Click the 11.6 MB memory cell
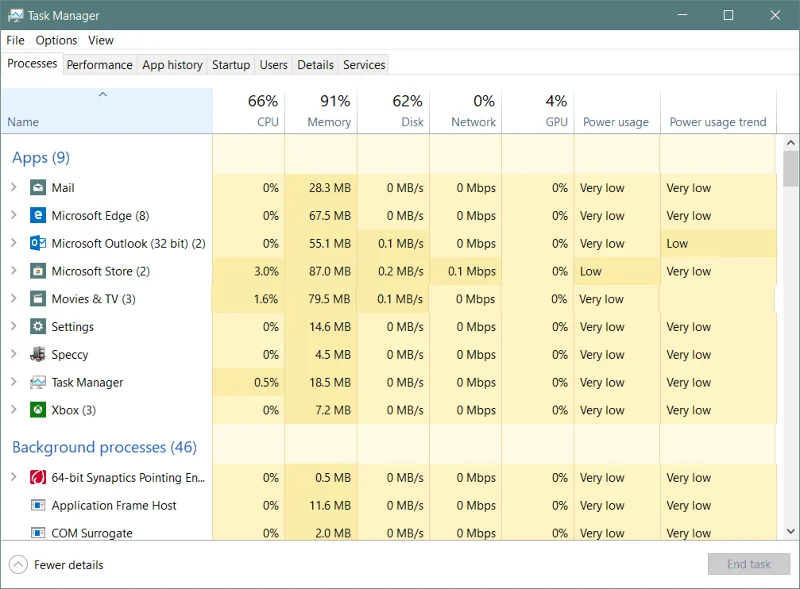This screenshot has width=800, height=589. coord(321,505)
